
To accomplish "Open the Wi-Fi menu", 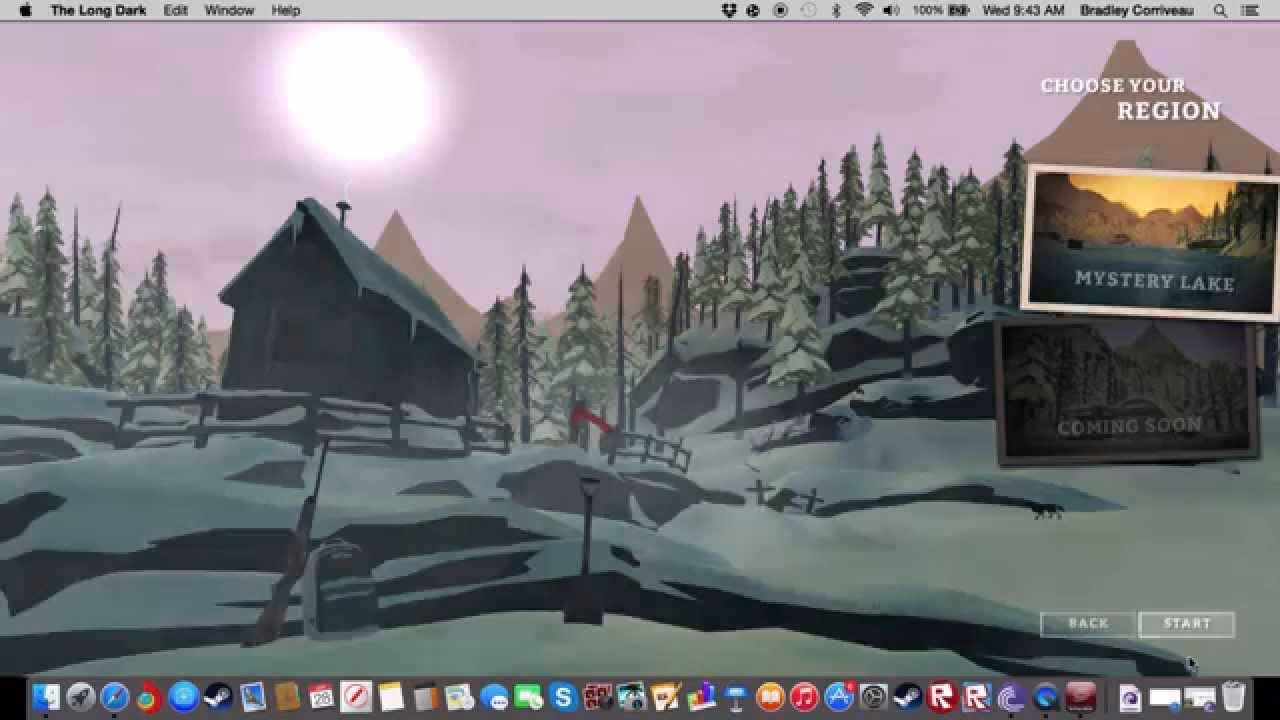I will coord(863,10).
